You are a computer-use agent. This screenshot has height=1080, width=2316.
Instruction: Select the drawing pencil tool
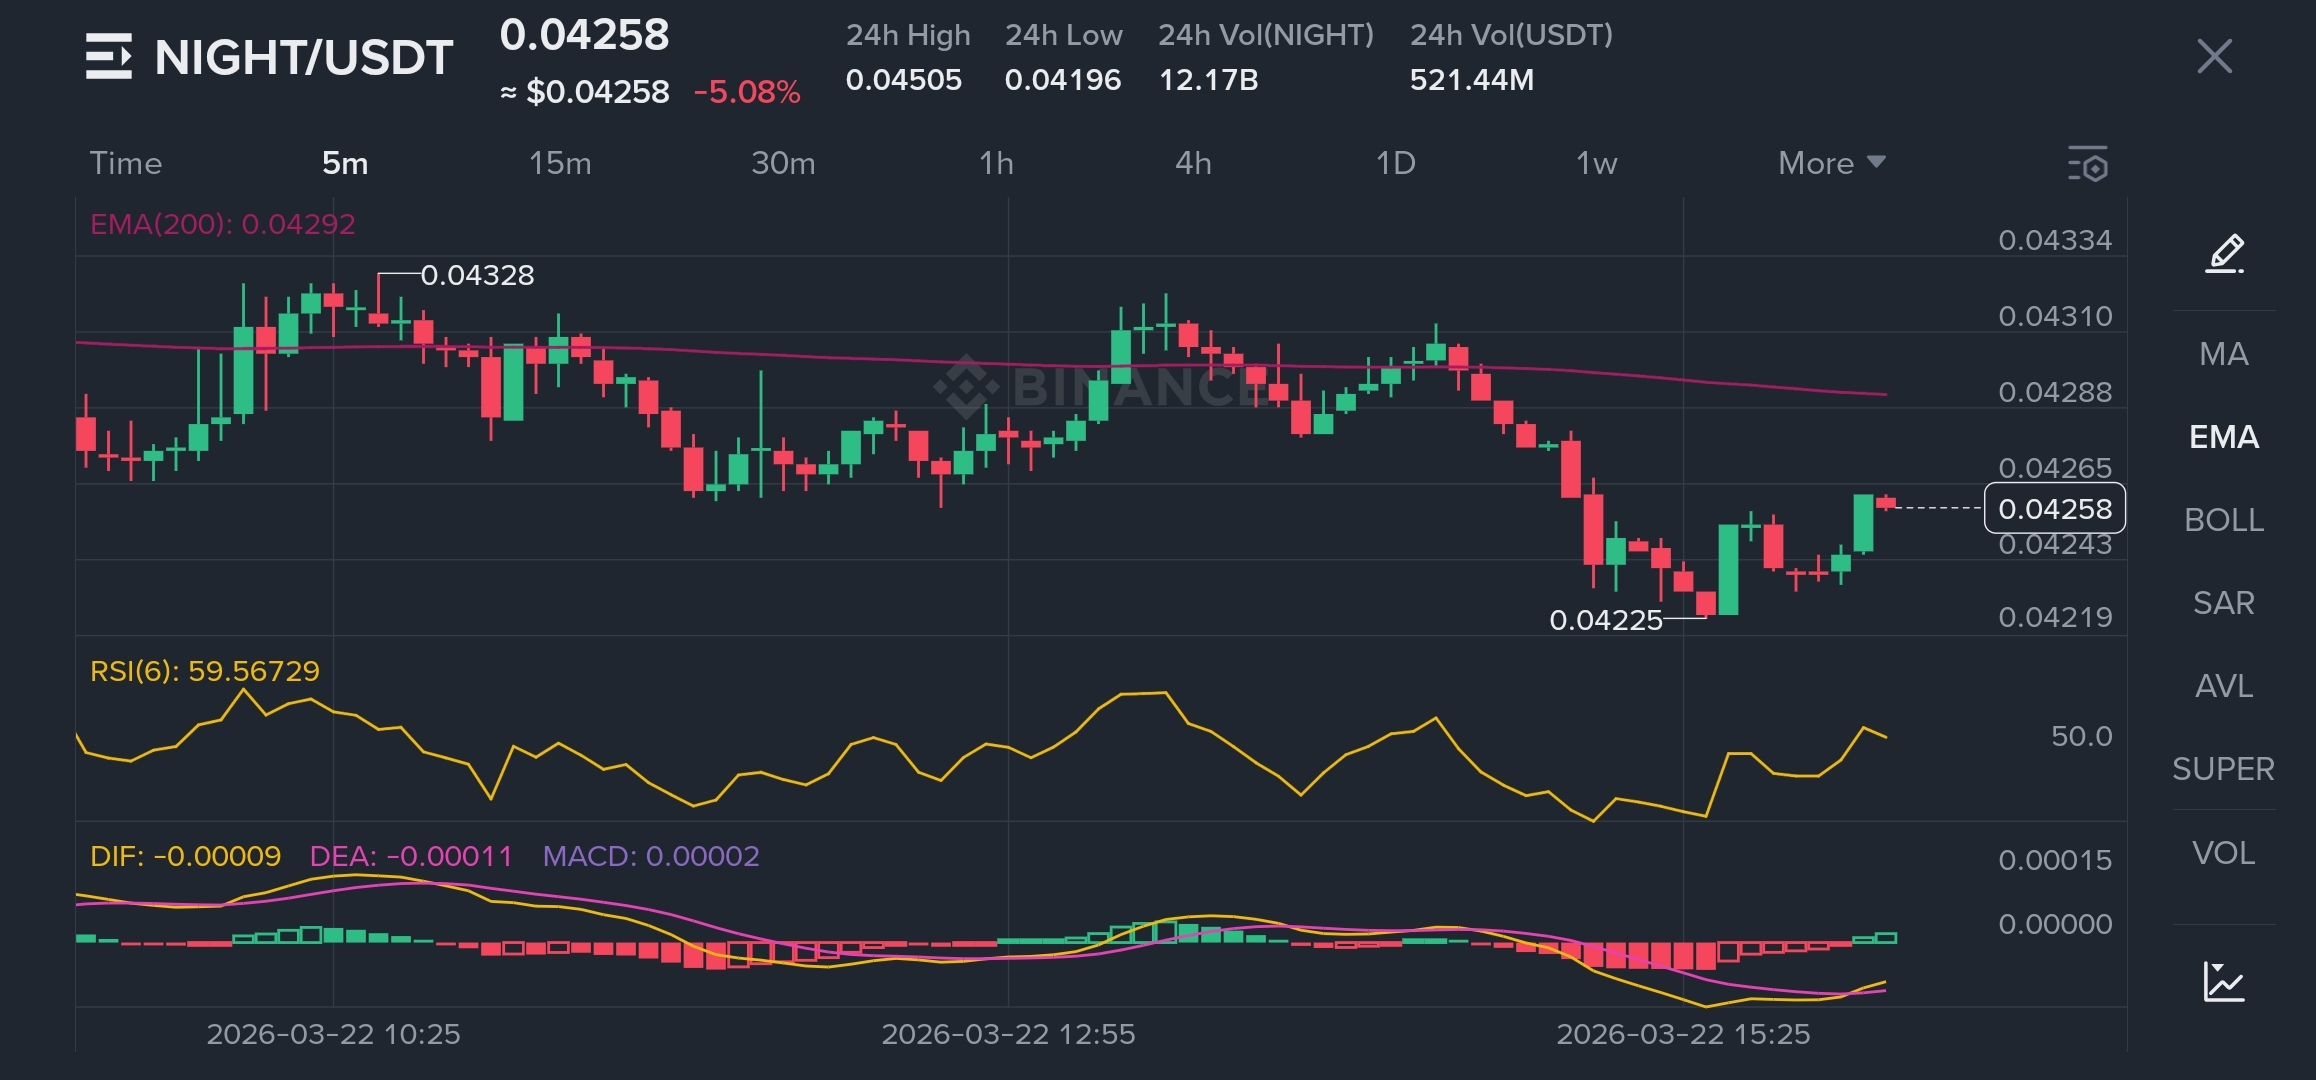coord(2224,254)
